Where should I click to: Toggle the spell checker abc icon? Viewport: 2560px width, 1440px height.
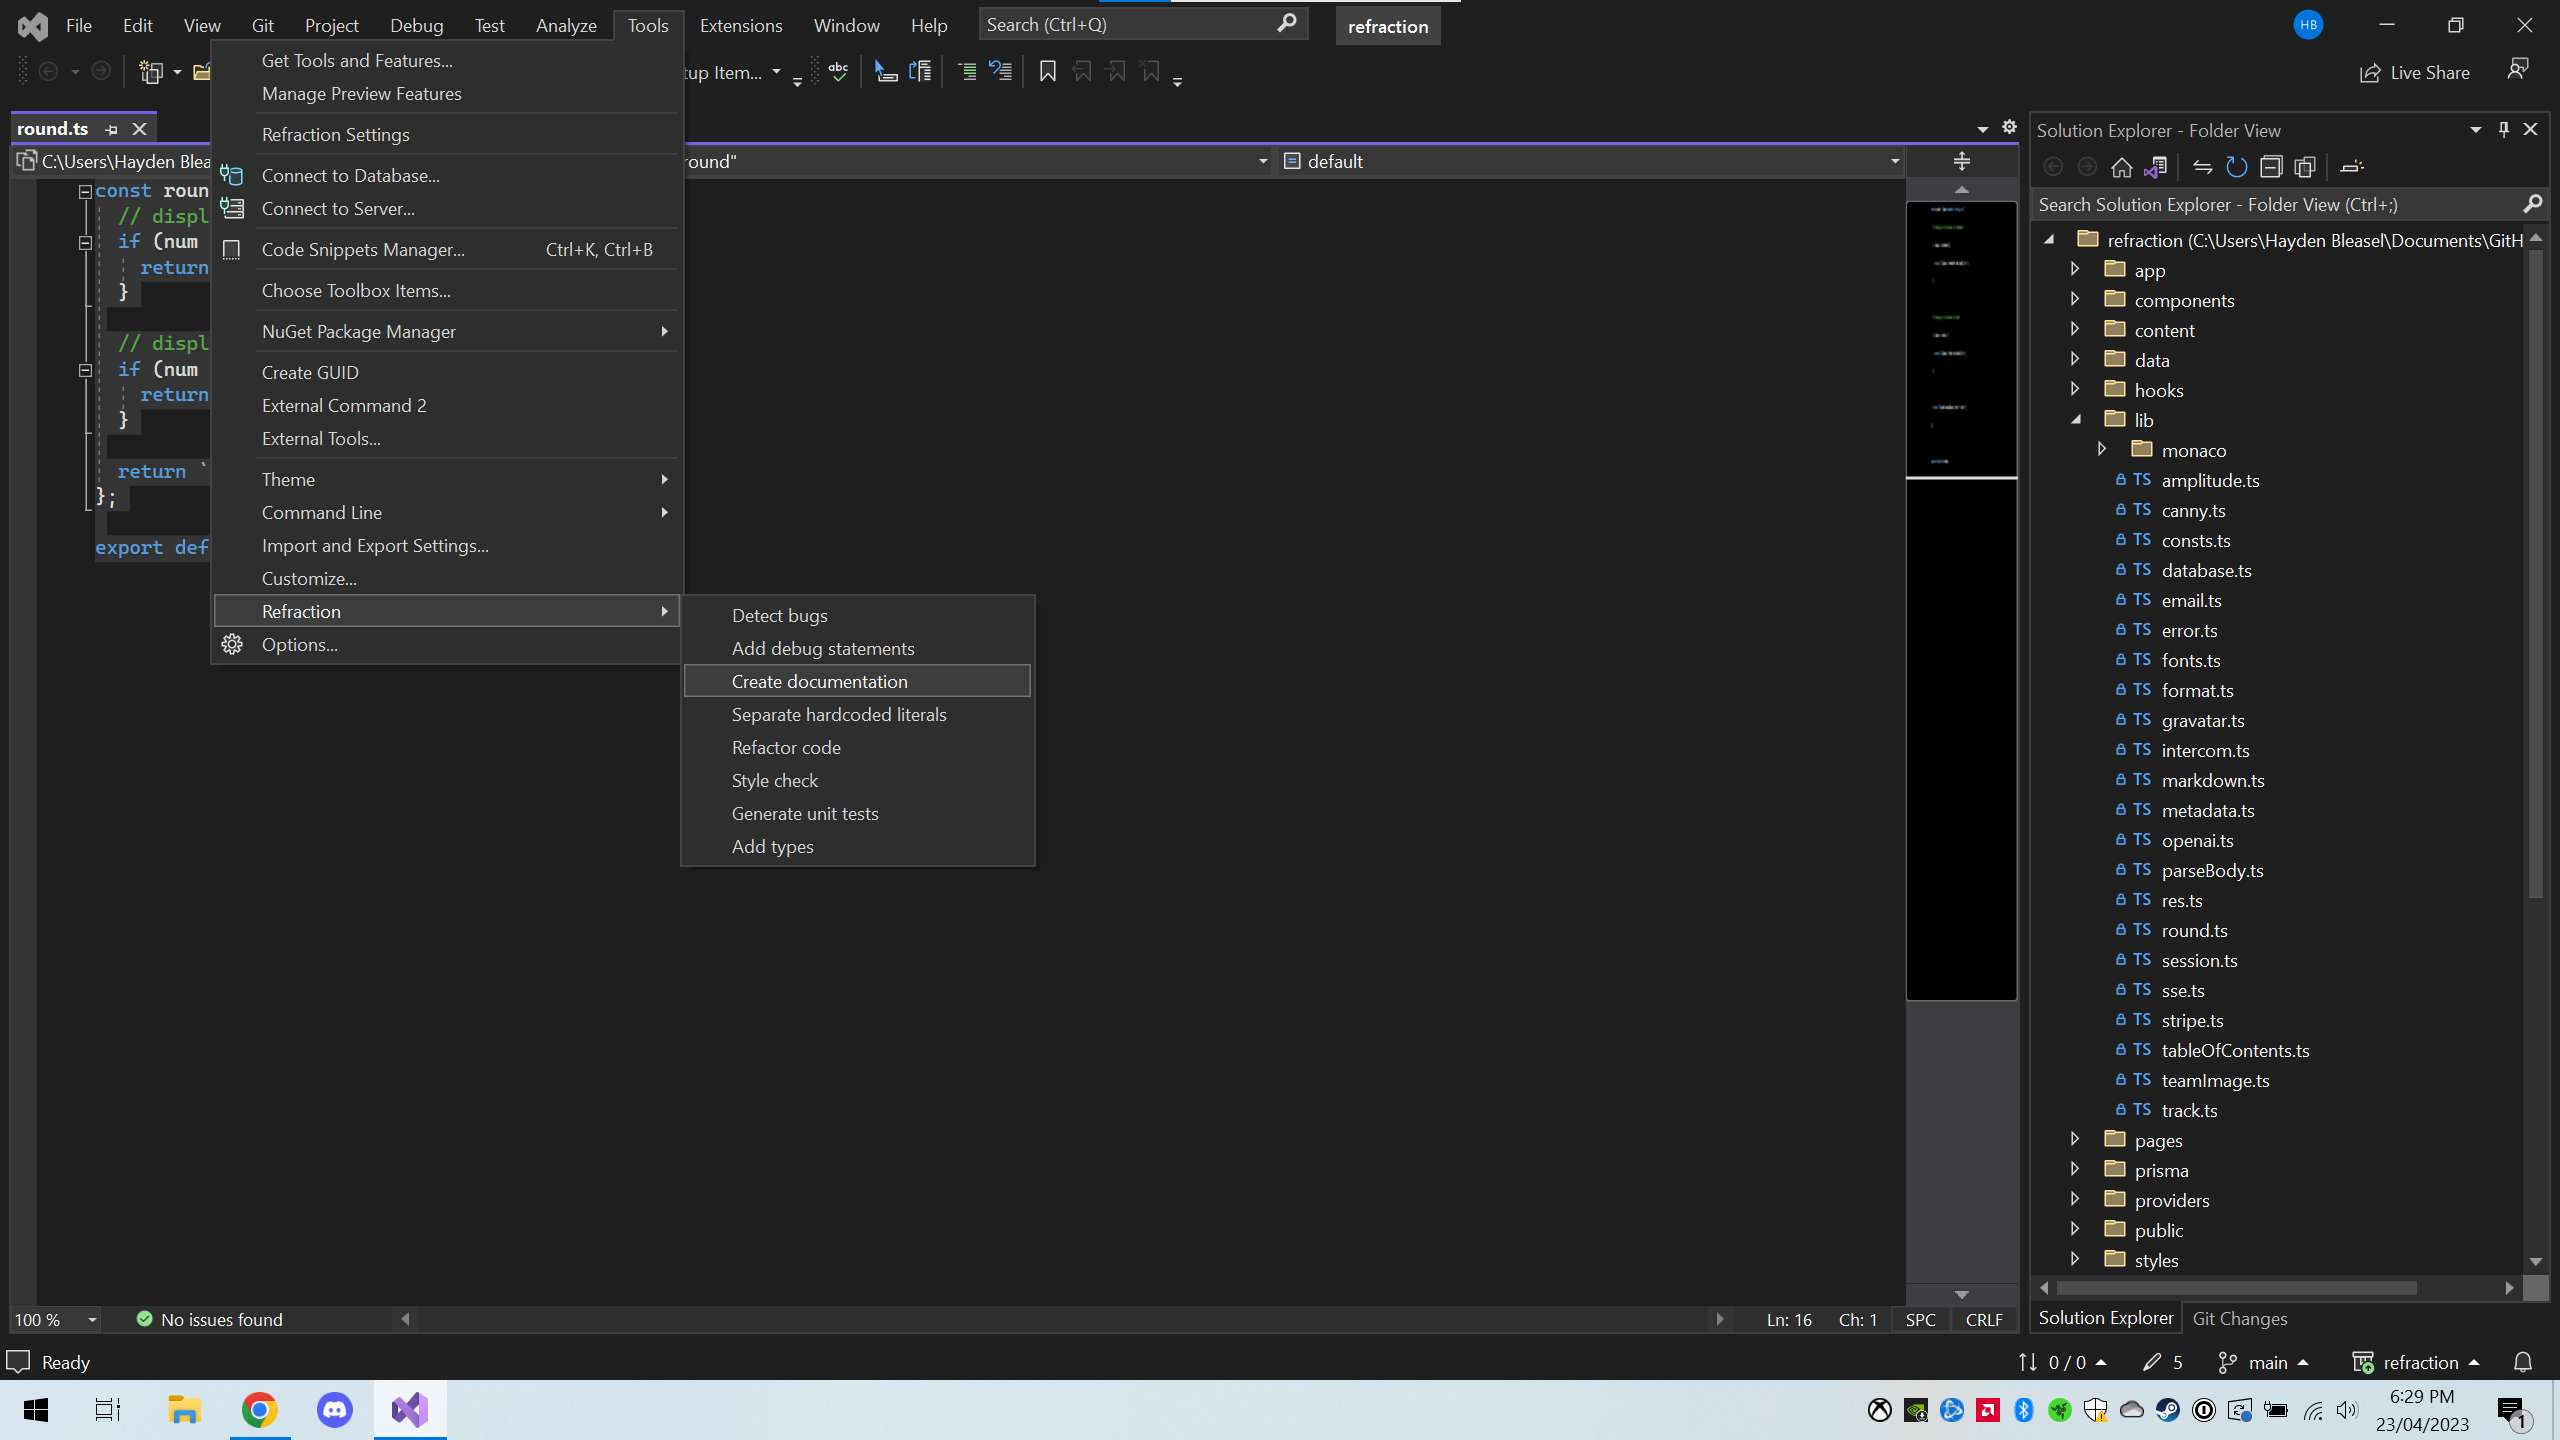[x=838, y=71]
